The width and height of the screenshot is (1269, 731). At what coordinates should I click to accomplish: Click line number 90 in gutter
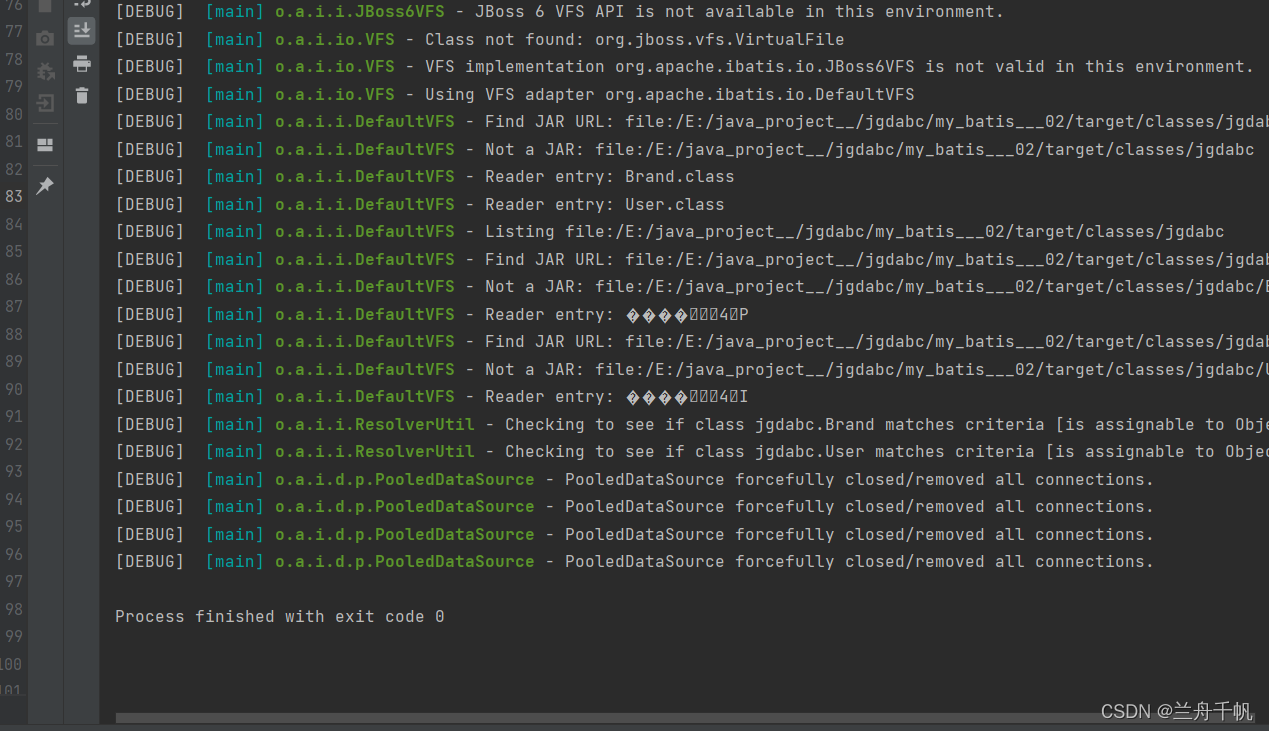[14, 389]
